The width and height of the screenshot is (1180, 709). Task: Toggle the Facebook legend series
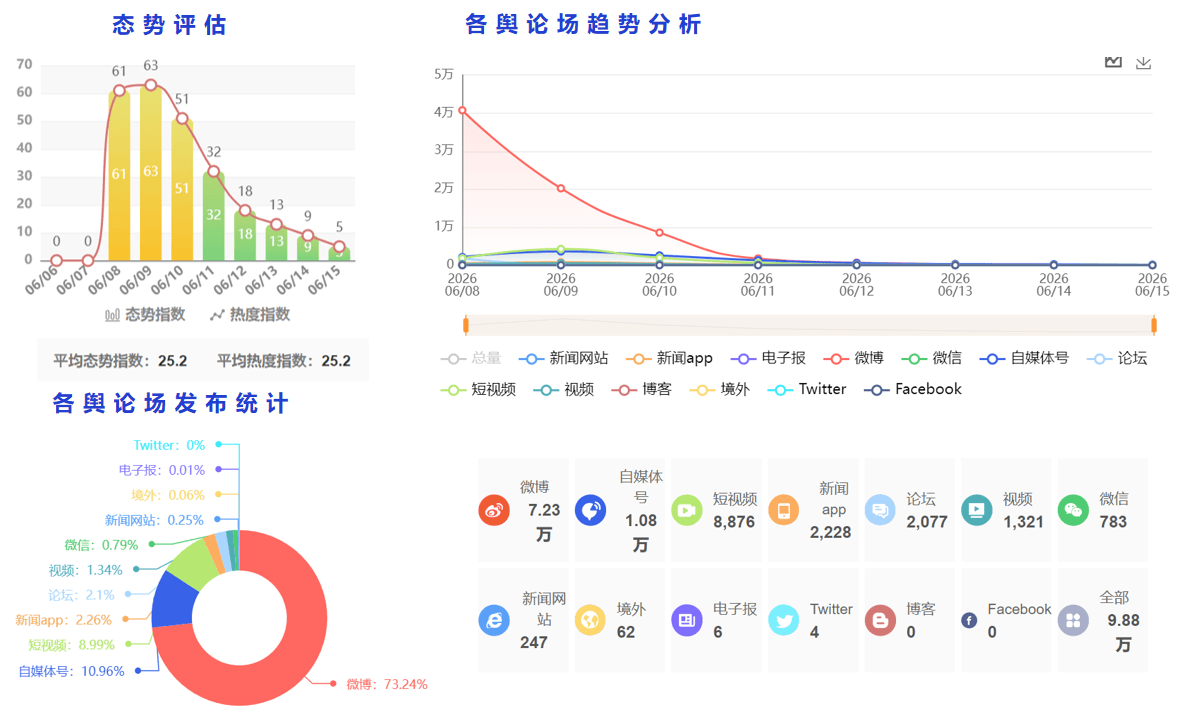click(x=913, y=389)
